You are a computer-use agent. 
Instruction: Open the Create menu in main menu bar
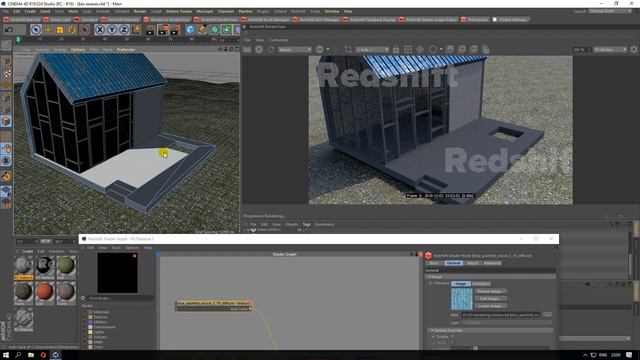click(x=30, y=11)
